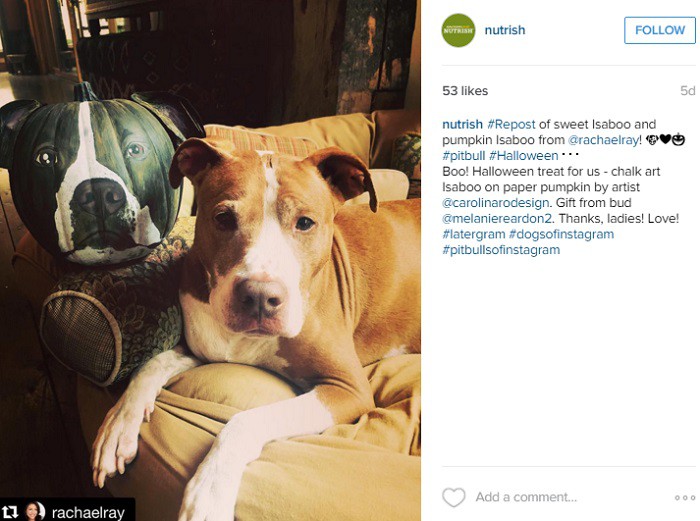Click rachaelray's small avatar on photo
This screenshot has height=521, width=700.
click(35, 511)
